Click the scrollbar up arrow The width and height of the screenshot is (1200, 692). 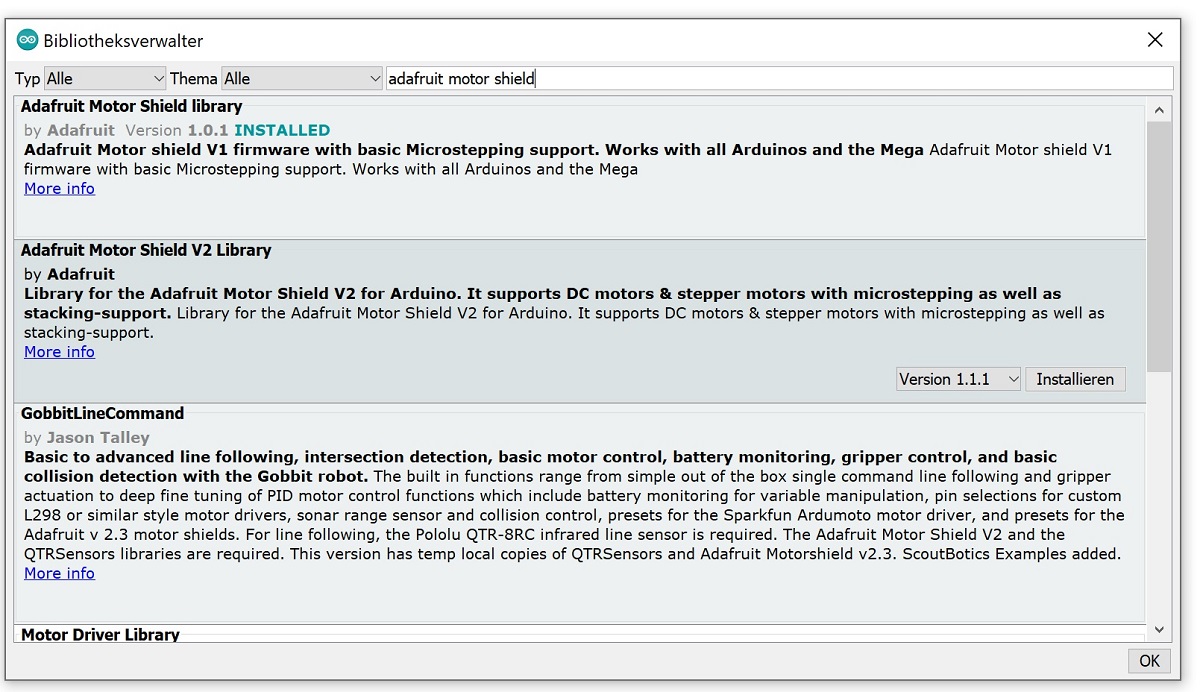tap(1159, 110)
